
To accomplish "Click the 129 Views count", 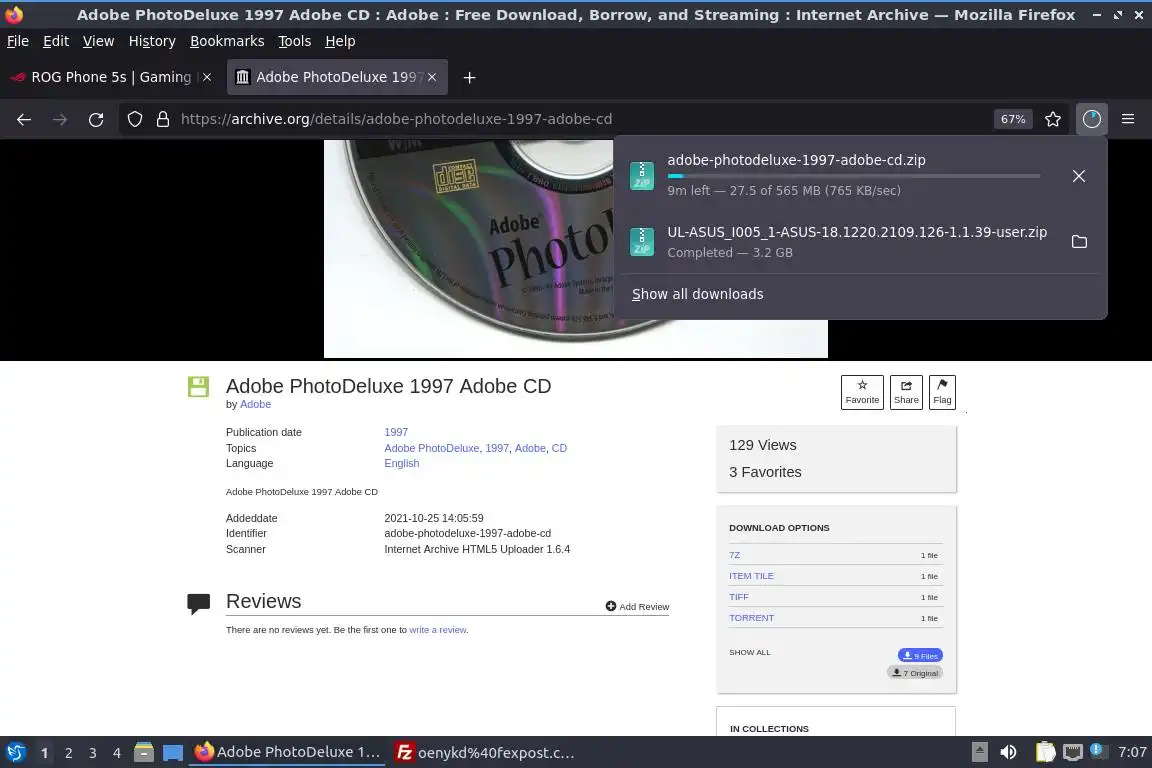I will click(763, 445).
